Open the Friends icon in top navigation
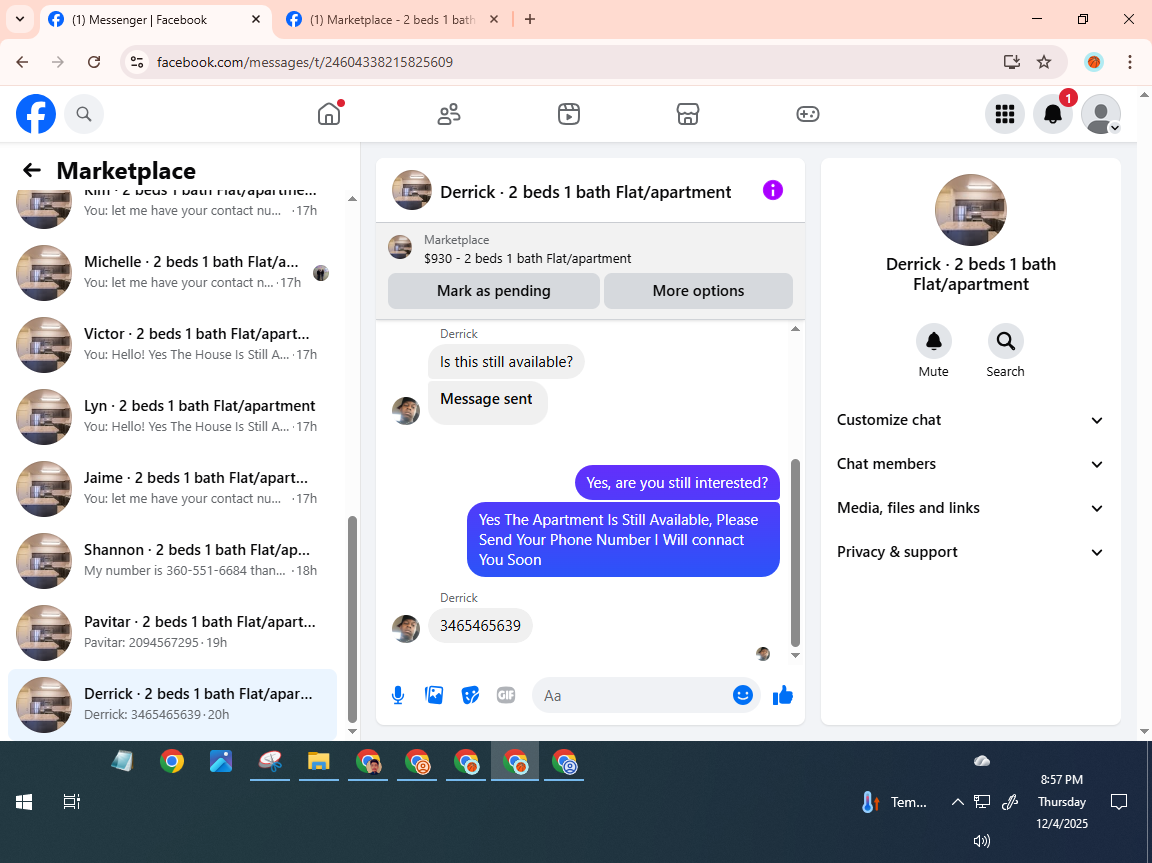 pyautogui.click(x=449, y=114)
